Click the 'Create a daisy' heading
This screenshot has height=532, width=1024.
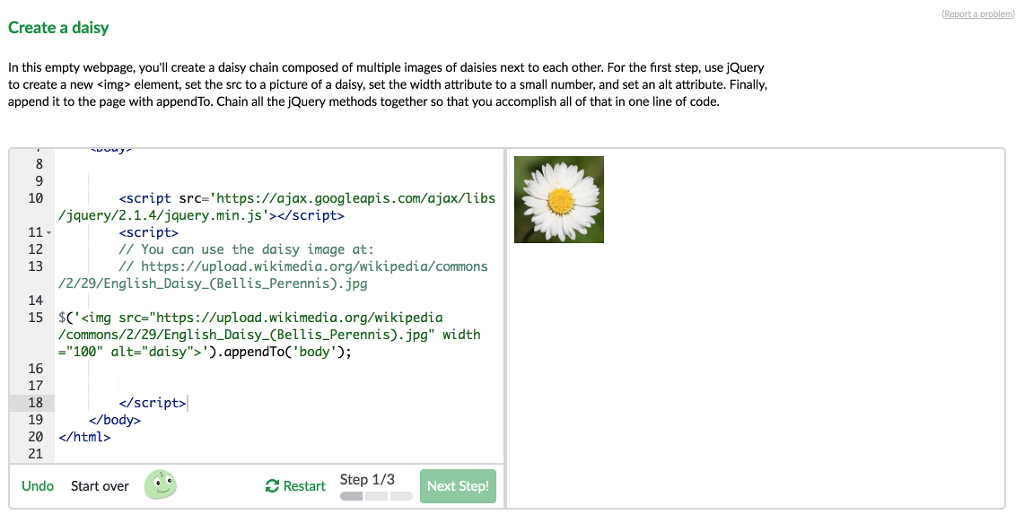point(58,27)
